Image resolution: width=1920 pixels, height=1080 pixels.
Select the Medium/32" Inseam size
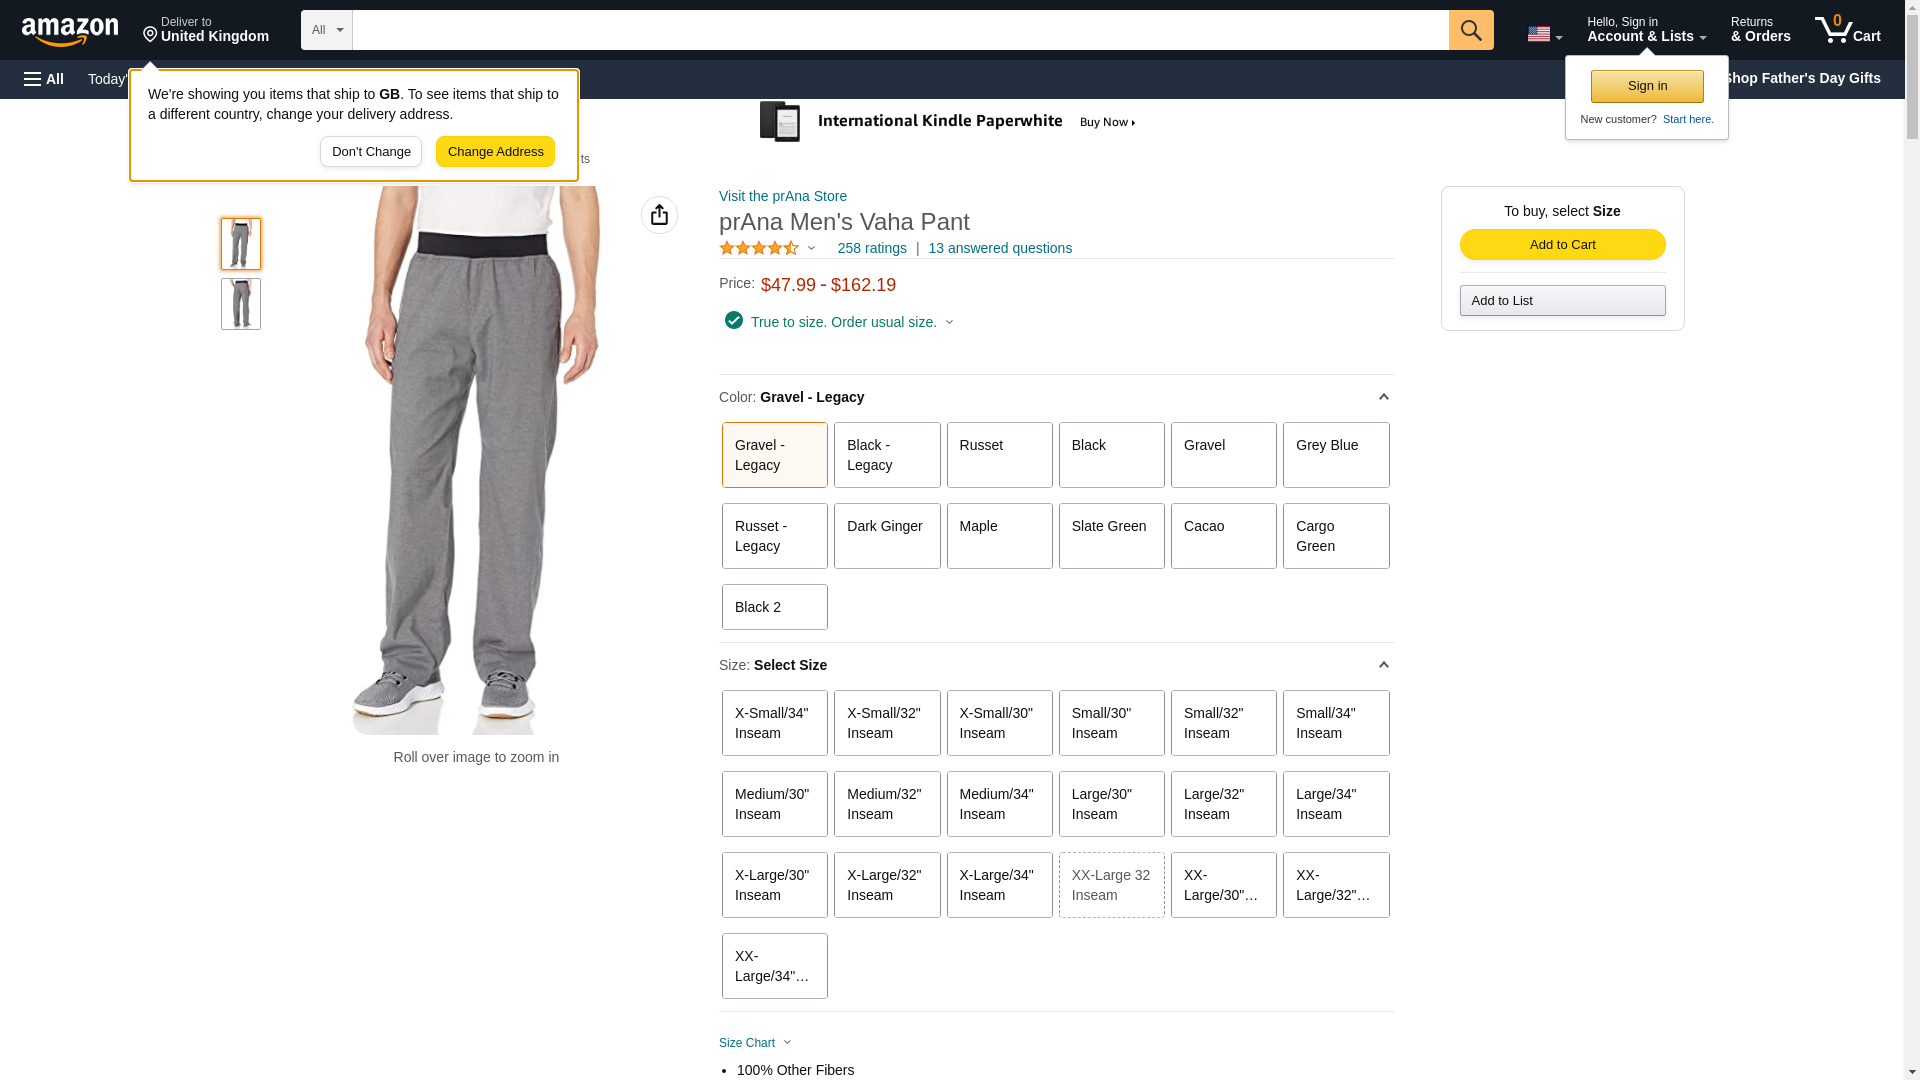tap(886, 804)
